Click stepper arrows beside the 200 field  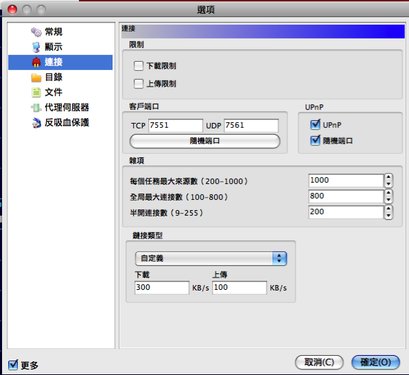388,212
